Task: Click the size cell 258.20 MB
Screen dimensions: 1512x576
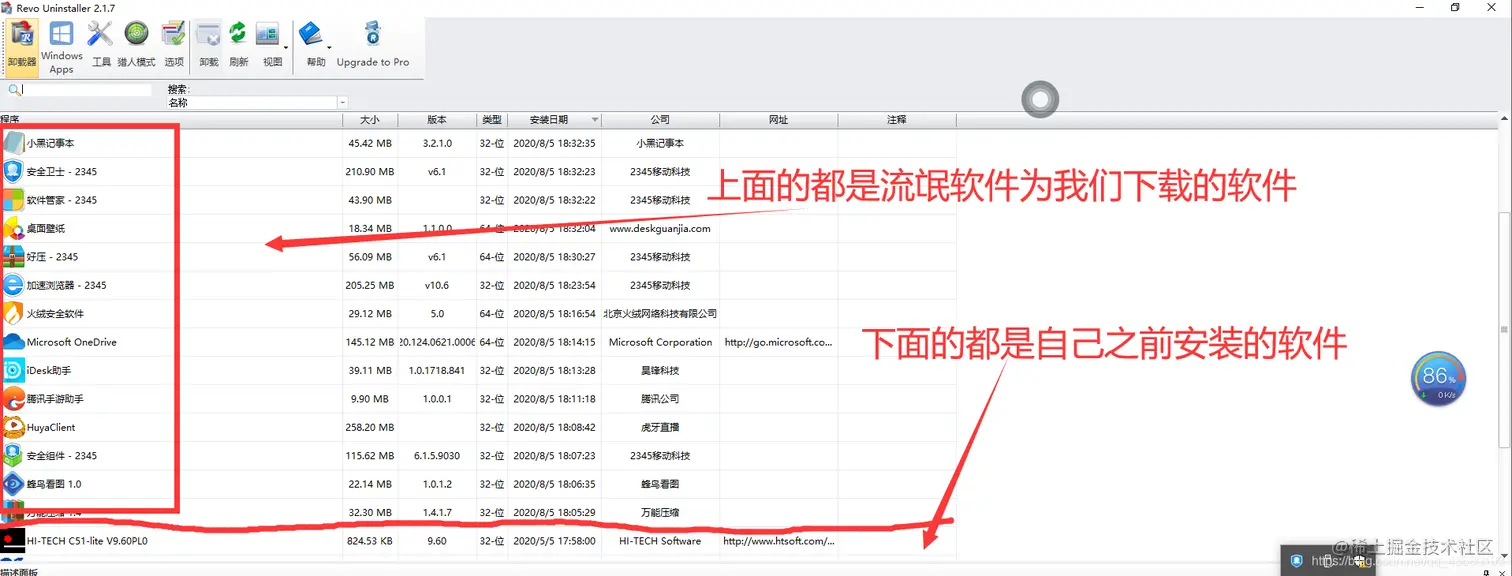Action: pos(370,427)
